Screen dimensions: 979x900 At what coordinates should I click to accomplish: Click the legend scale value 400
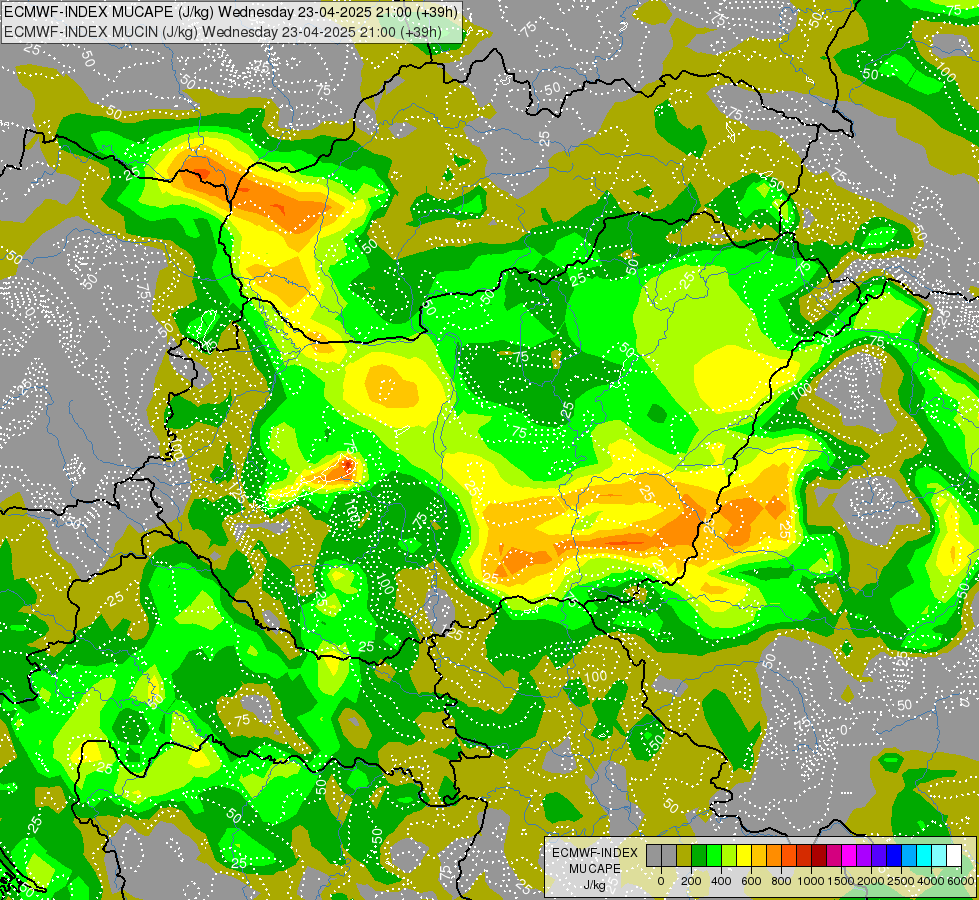(x=721, y=881)
